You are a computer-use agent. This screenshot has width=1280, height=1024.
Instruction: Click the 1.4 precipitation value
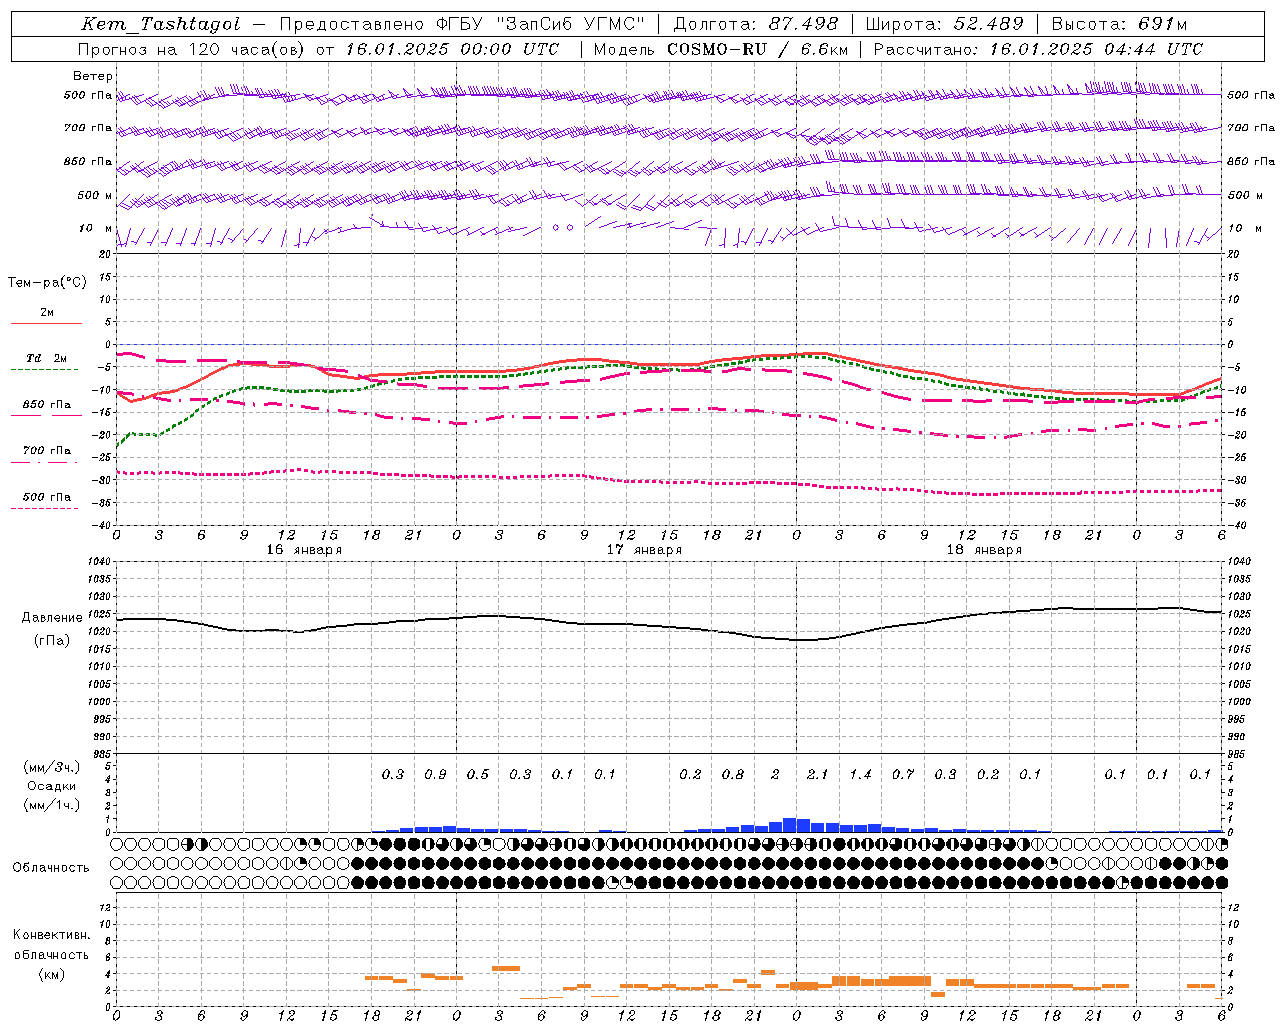pos(860,775)
